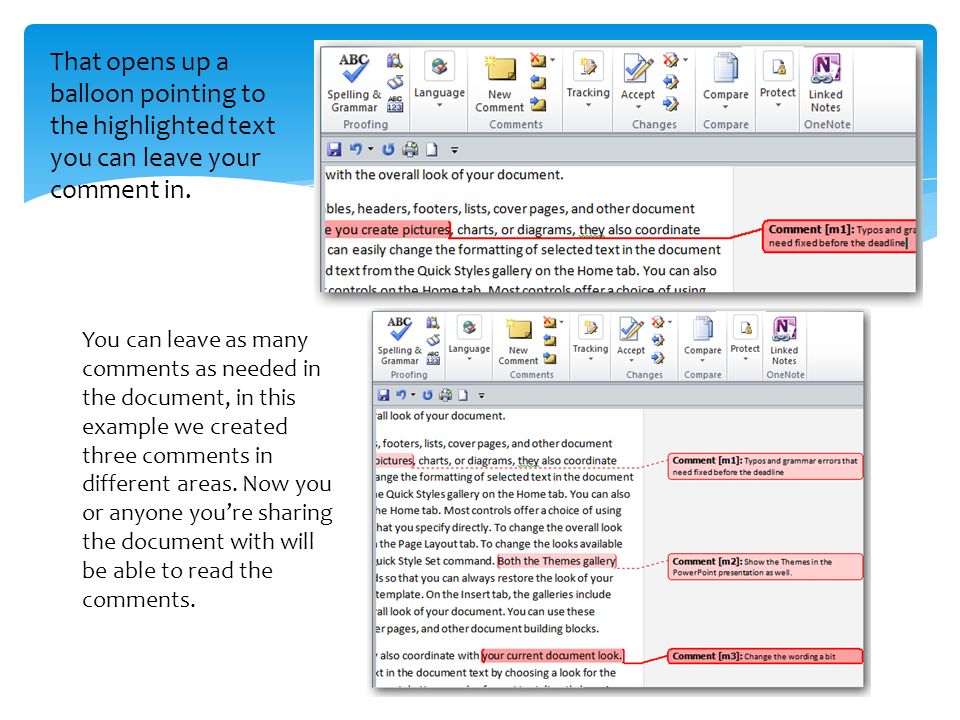The width and height of the screenshot is (960, 720).
Task: Open the Compare dropdown in the bottom ribbon
Action: [702, 360]
